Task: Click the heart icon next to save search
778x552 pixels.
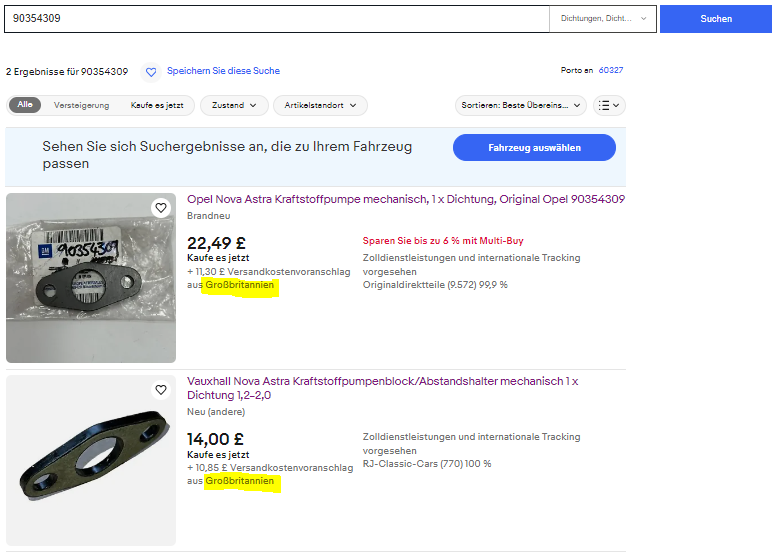Action: point(151,72)
